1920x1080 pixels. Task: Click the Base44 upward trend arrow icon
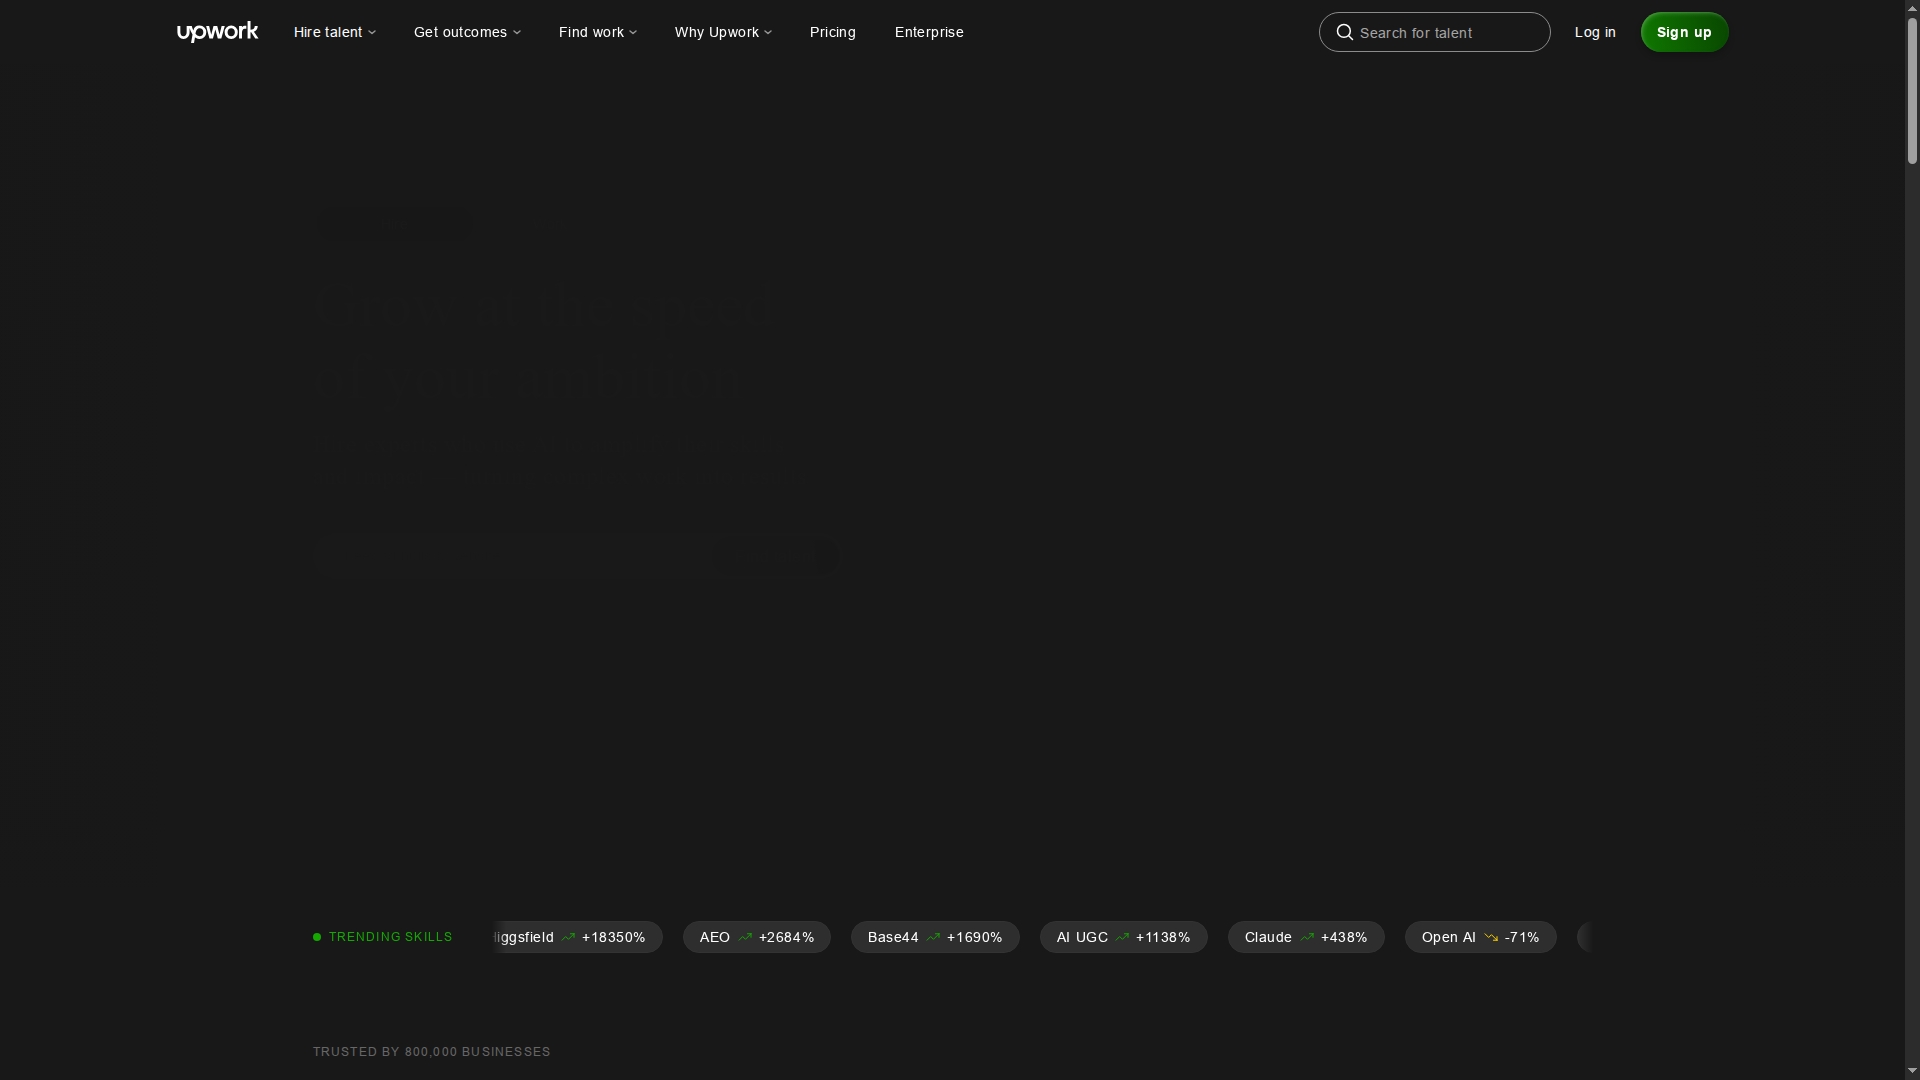click(x=933, y=937)
